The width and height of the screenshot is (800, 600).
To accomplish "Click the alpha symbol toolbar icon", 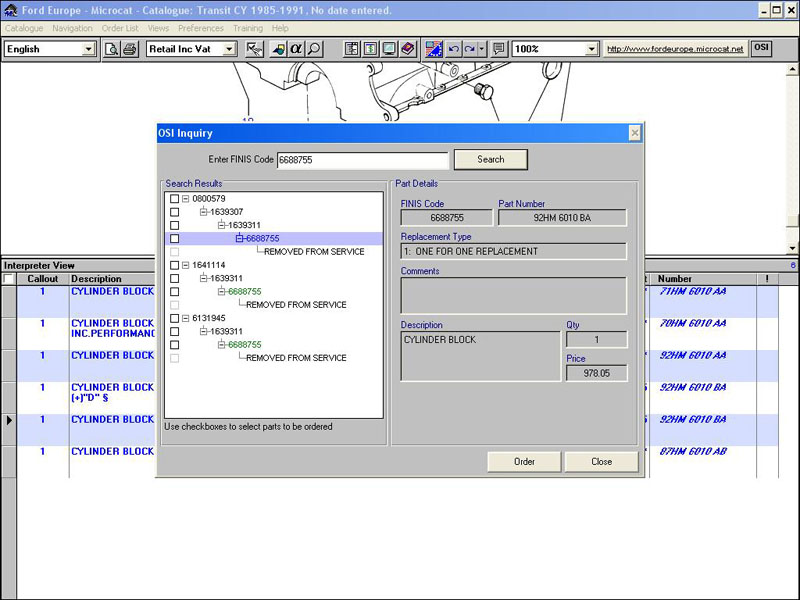I will pos(296,49).
